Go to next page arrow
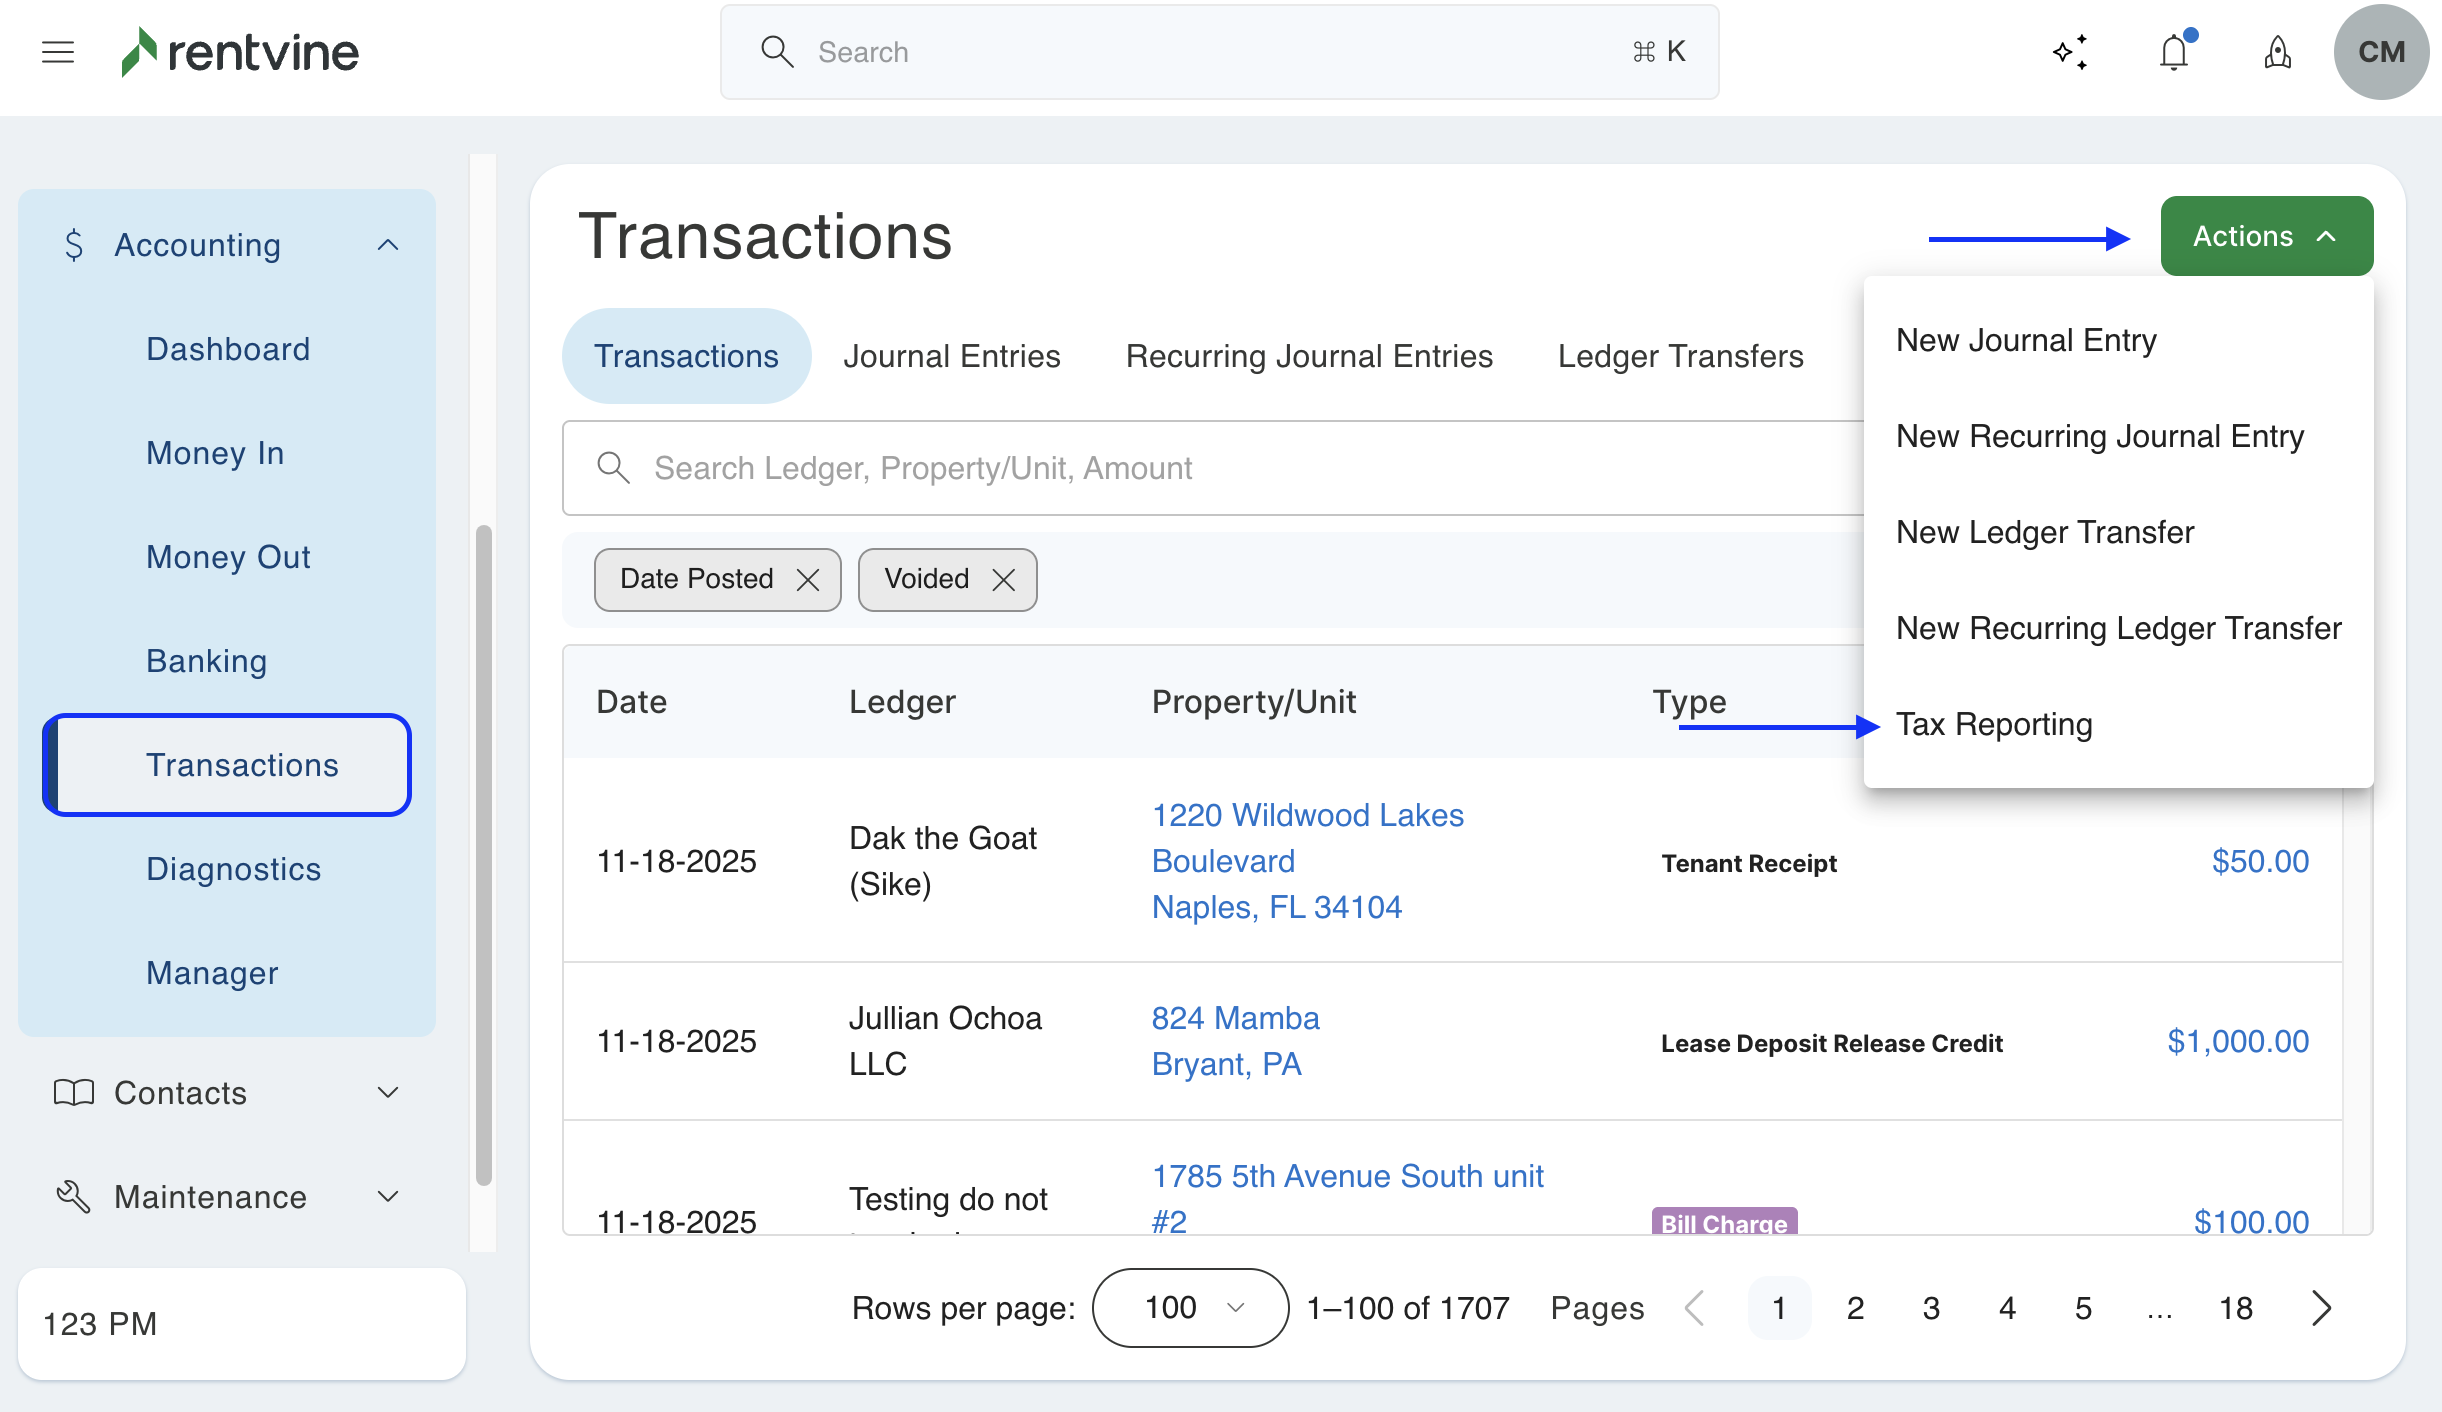This screenshot has width=2442, height=1412. pyautogui.click(x=2322, y=1308)
